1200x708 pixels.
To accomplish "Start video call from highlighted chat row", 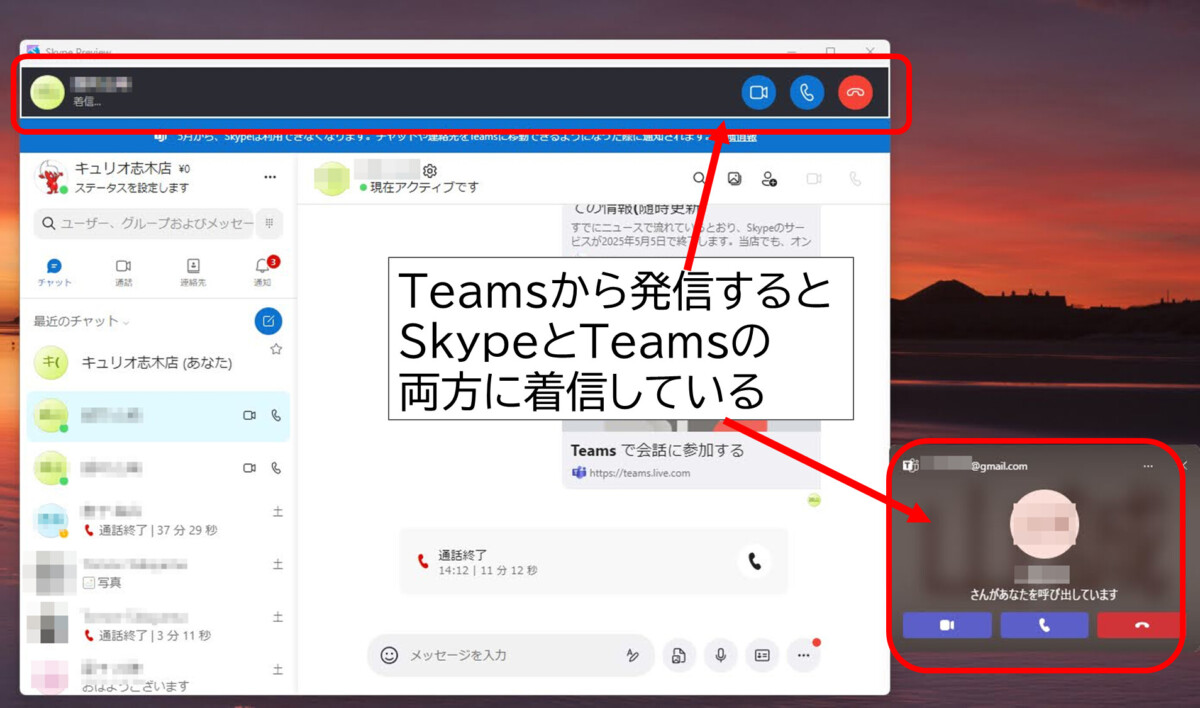I will [x=250, y=415].
